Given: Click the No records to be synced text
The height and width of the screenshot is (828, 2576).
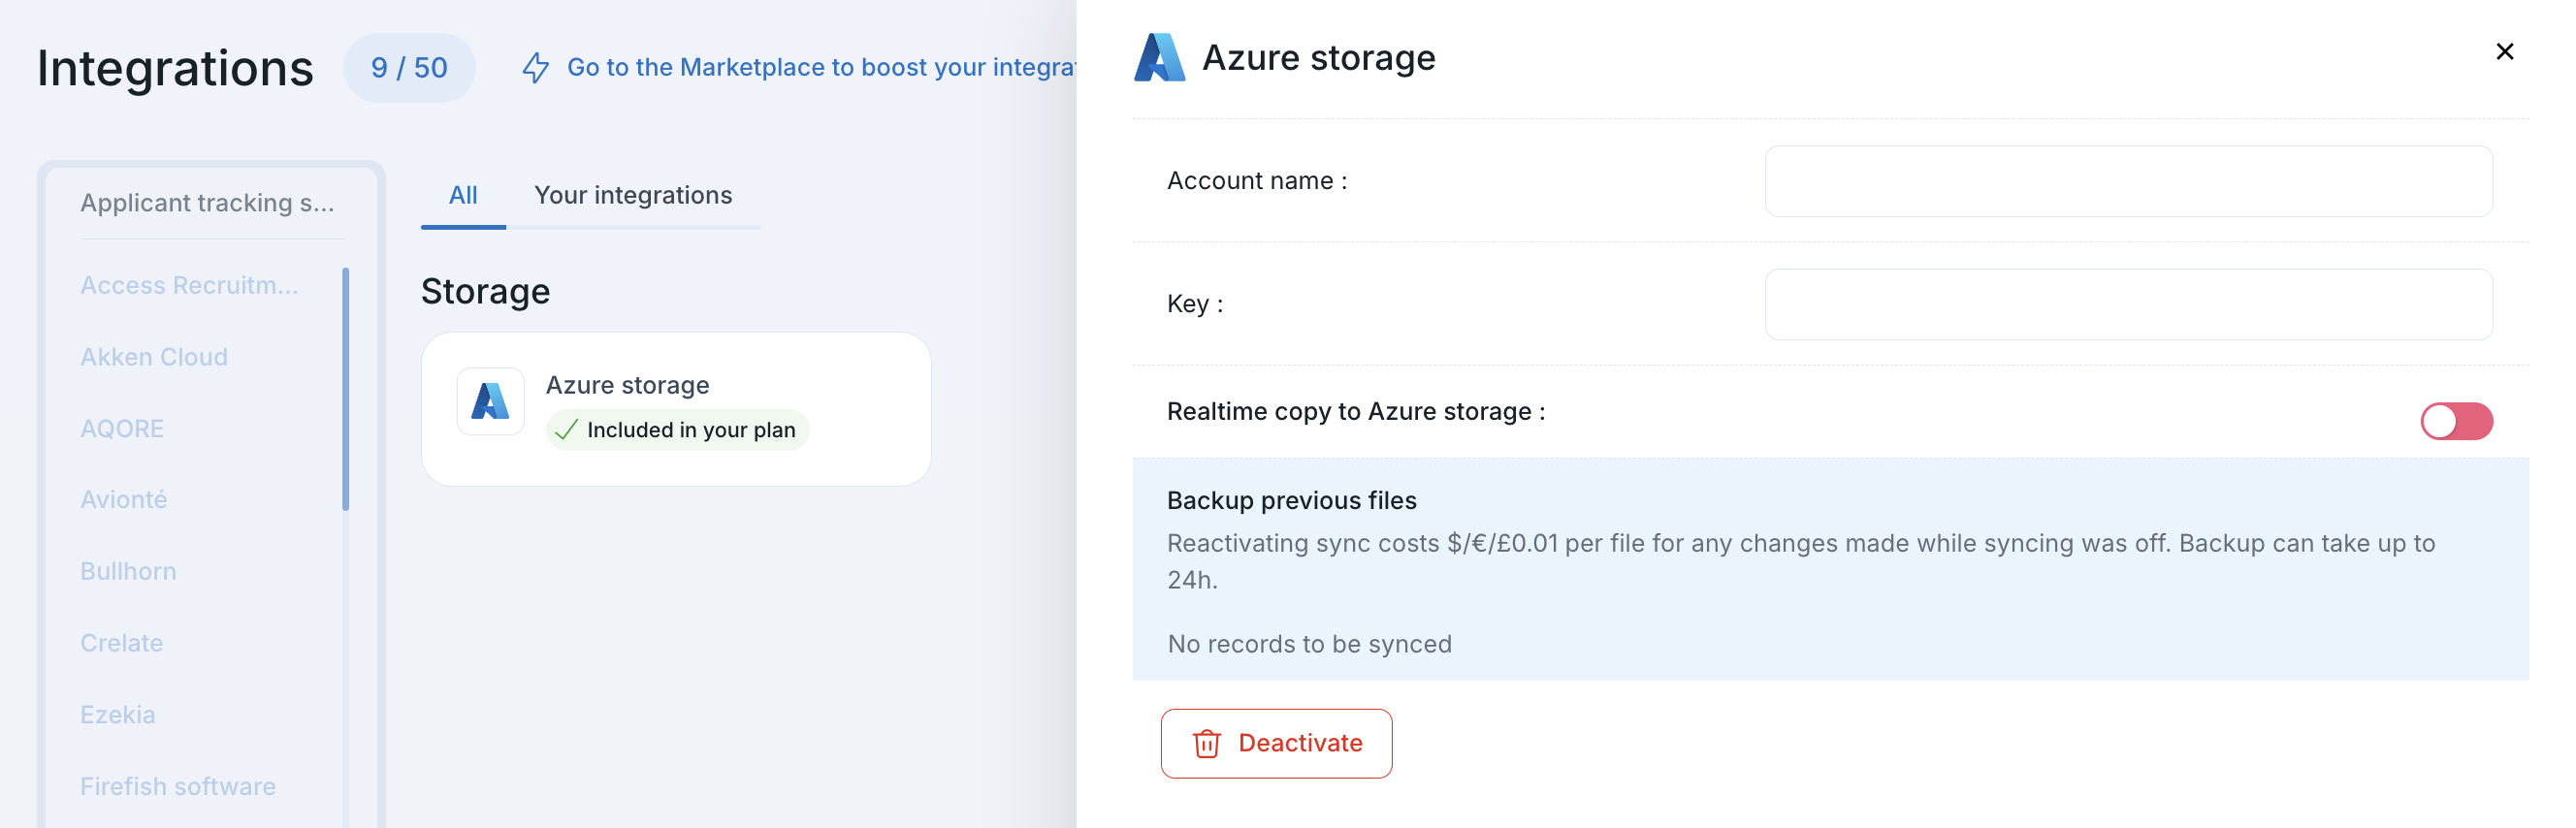Looking at the screenshot, I should click(x=1309, y=644).
